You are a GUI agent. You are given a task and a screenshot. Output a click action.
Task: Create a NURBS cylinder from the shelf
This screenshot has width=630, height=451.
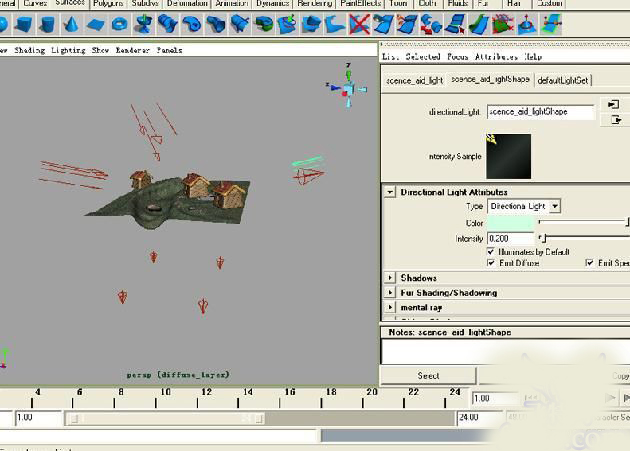coord(47,24)
